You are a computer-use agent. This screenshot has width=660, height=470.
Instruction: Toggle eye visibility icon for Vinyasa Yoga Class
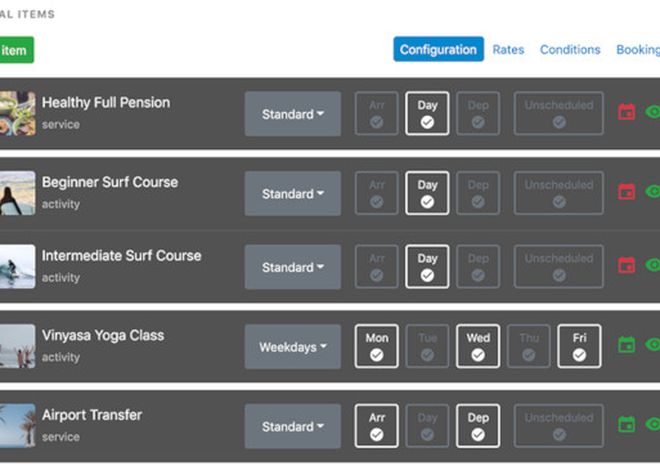653,345
